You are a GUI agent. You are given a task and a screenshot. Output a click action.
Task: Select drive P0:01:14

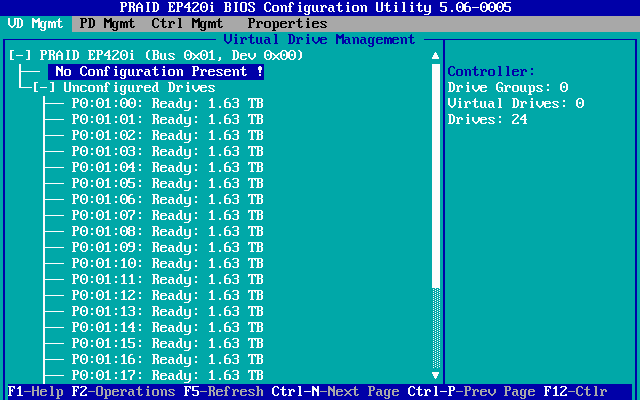tap(167, 327)
